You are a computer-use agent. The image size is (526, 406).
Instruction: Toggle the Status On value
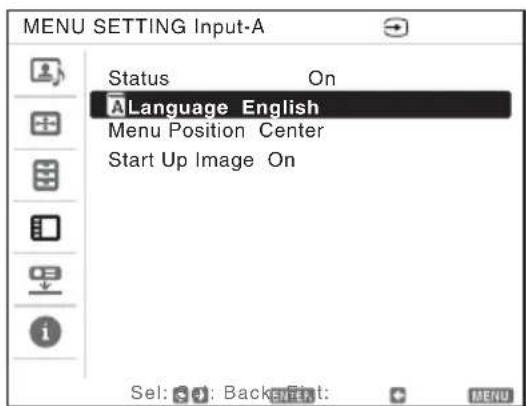point(322,79)
